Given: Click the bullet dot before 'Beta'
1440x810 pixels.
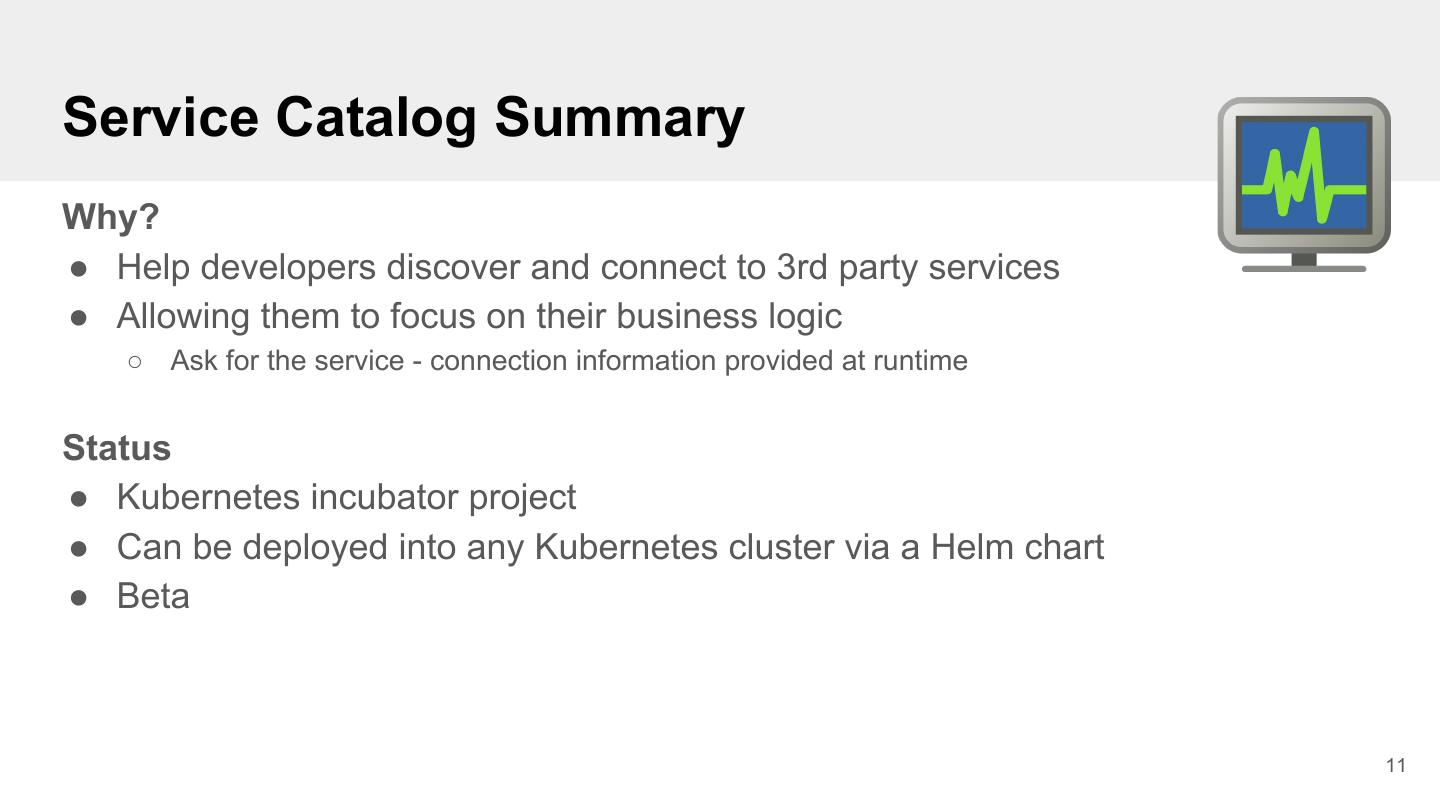Looking at the screenshot, I should tap(80, 597).
